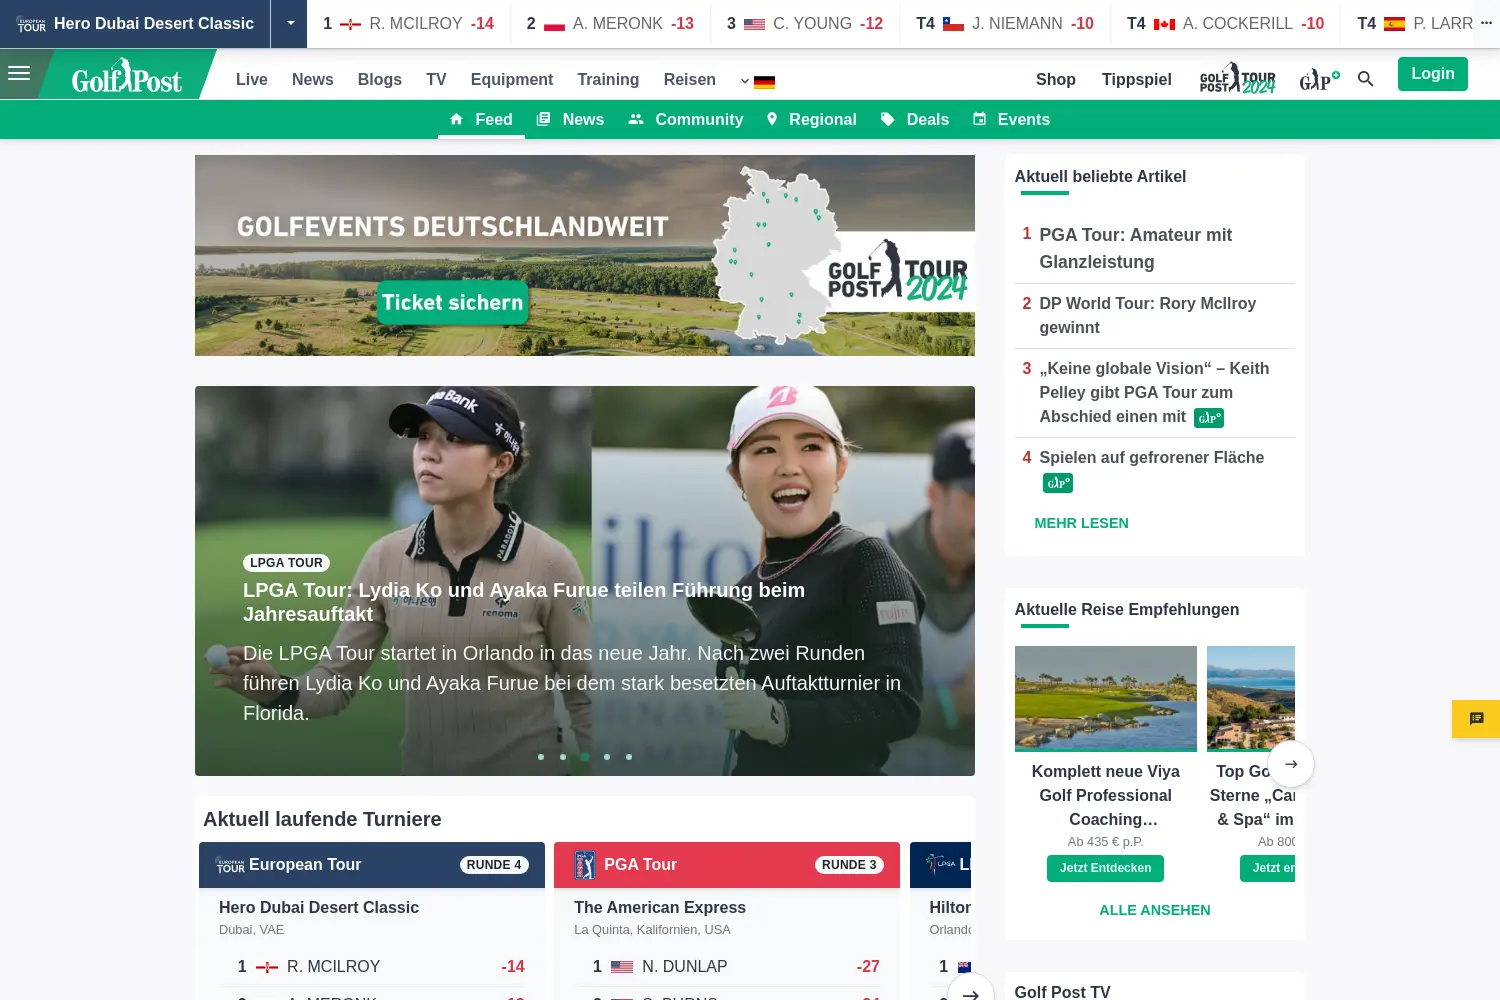1500x1000 pixels.
Task: Open article DP World Tour: Rory McIlroy gewinnt
Action: pos(1148,315)
